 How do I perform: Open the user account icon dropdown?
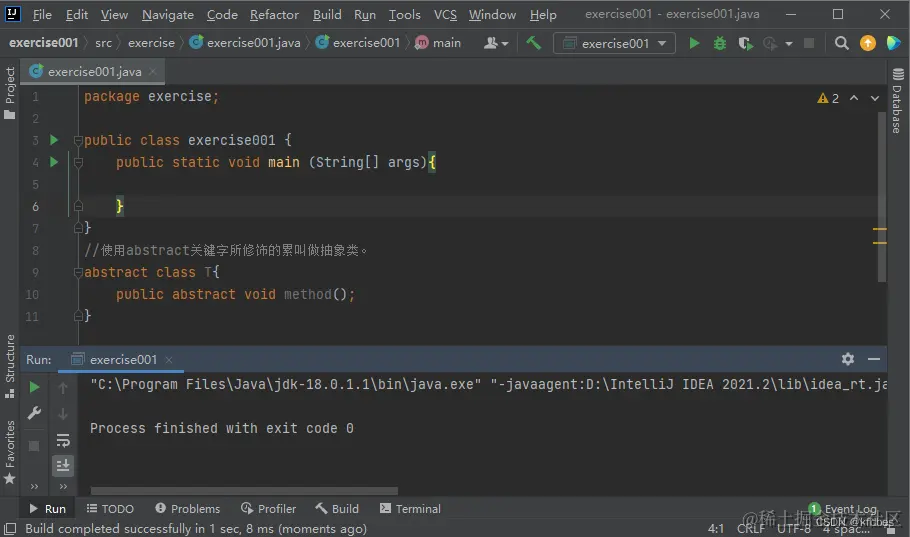tap(496, 43)
